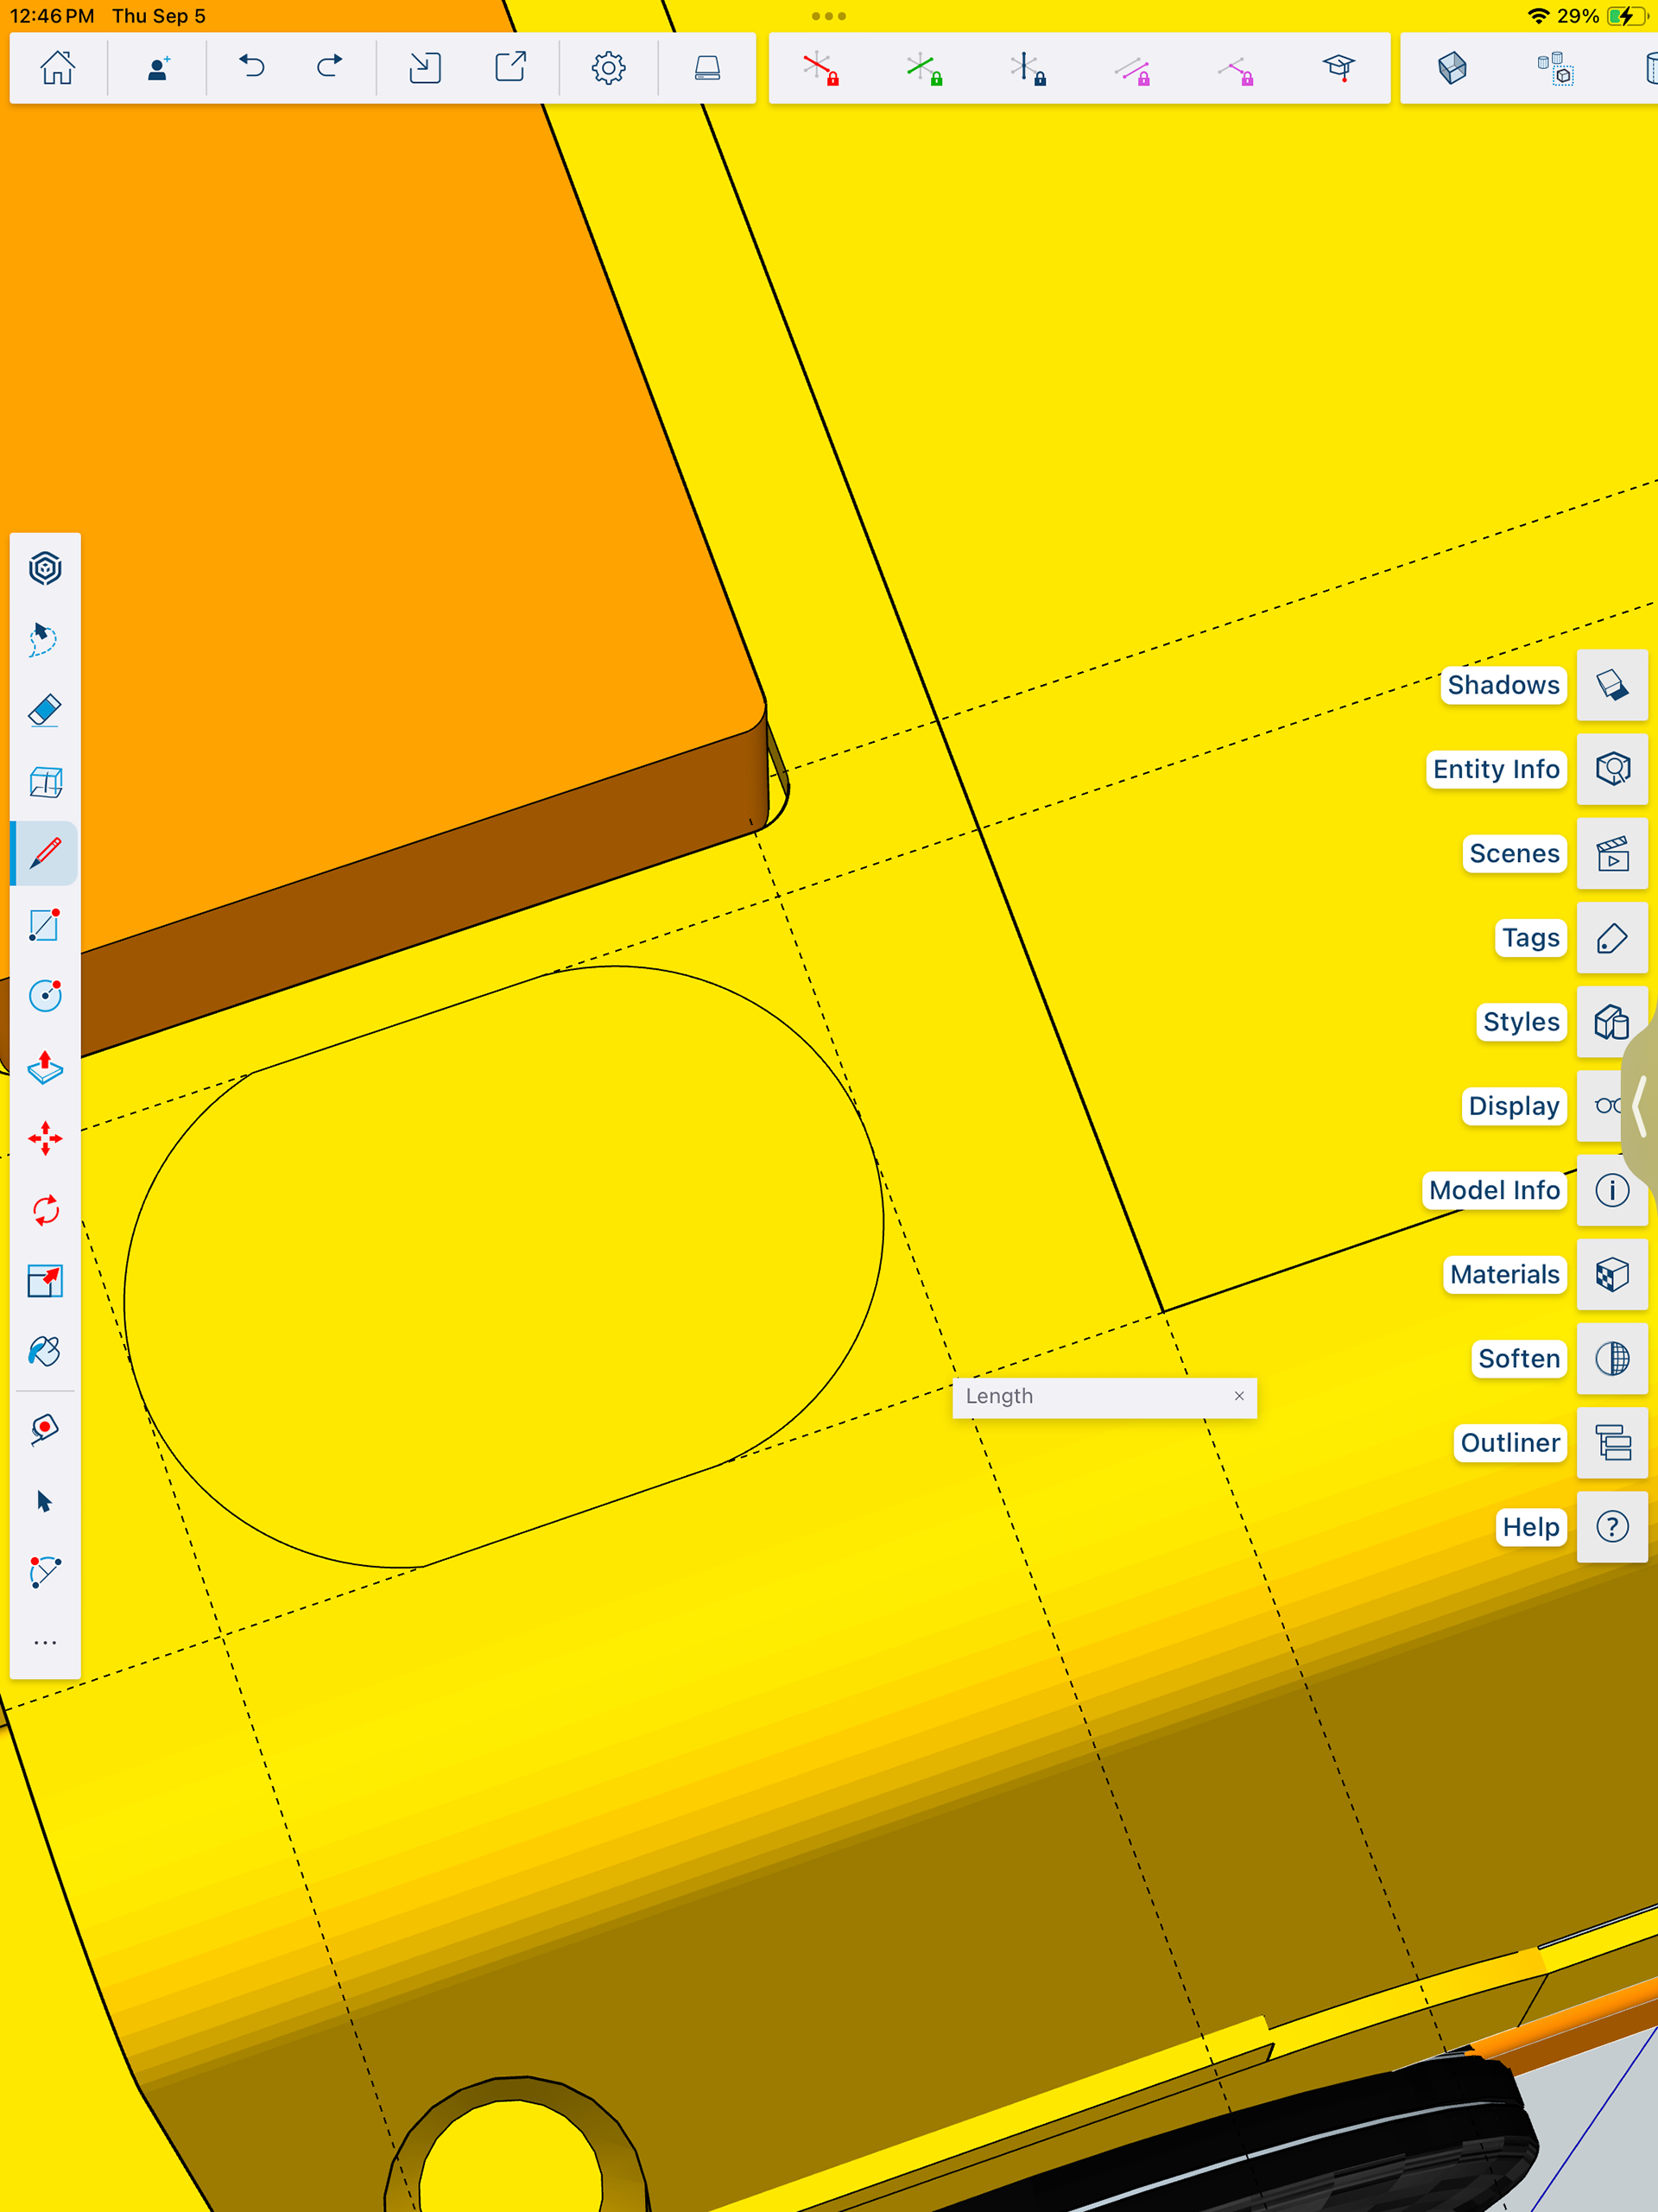Select the Circle drawing tool
This screenshot has width=1658, height=2212.
coord(45,996)
